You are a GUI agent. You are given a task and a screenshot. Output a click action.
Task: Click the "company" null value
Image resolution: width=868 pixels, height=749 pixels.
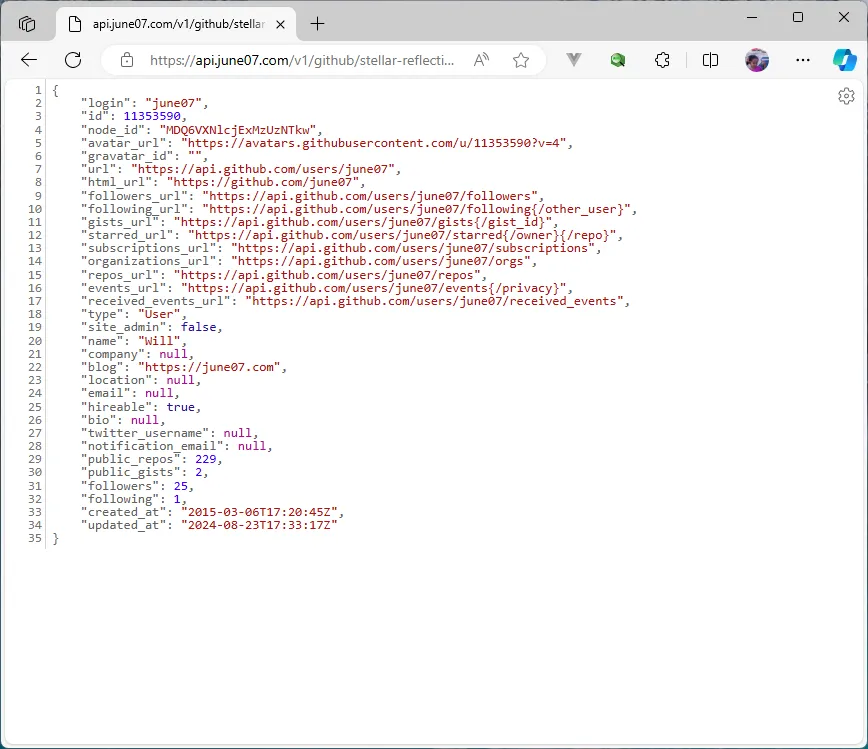pos(173,354)
